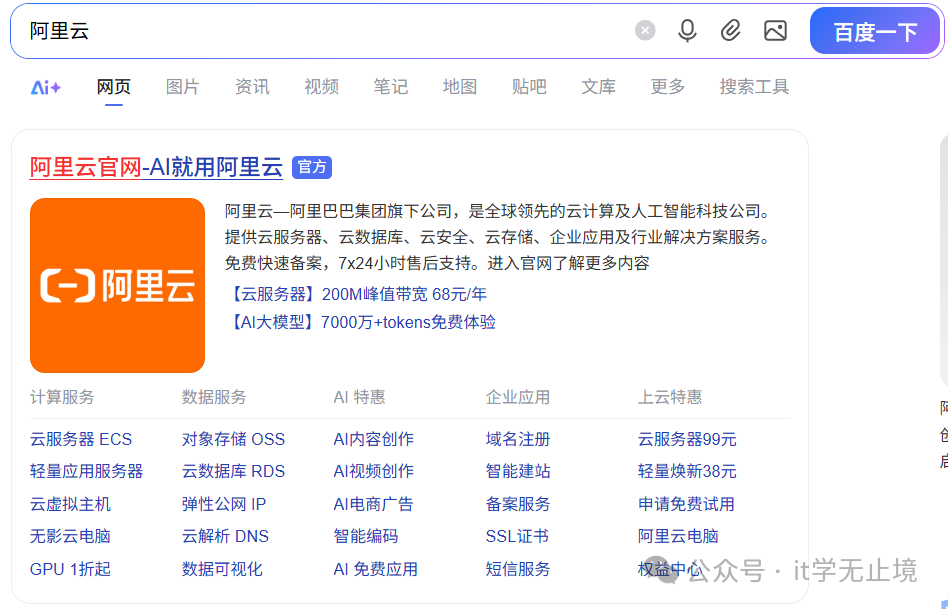948x609 pixels.
Task: Click the 计算服务 column heading
Action: [x=62, y=397]
